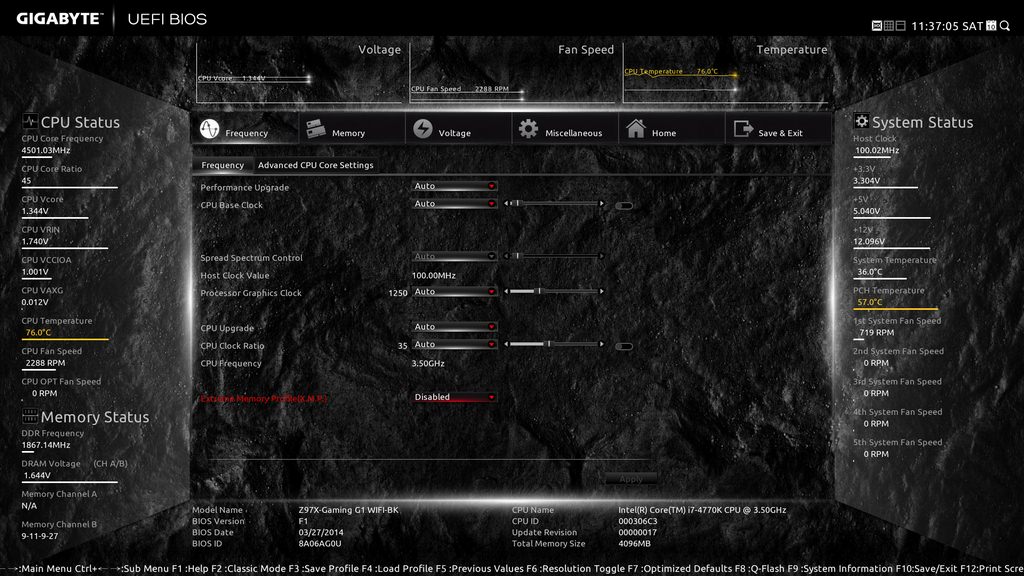Click the PCH Temperature 57.0°C reading
Image resolution: width=1024 pixels, height=576 pixels.
(869, 302)
